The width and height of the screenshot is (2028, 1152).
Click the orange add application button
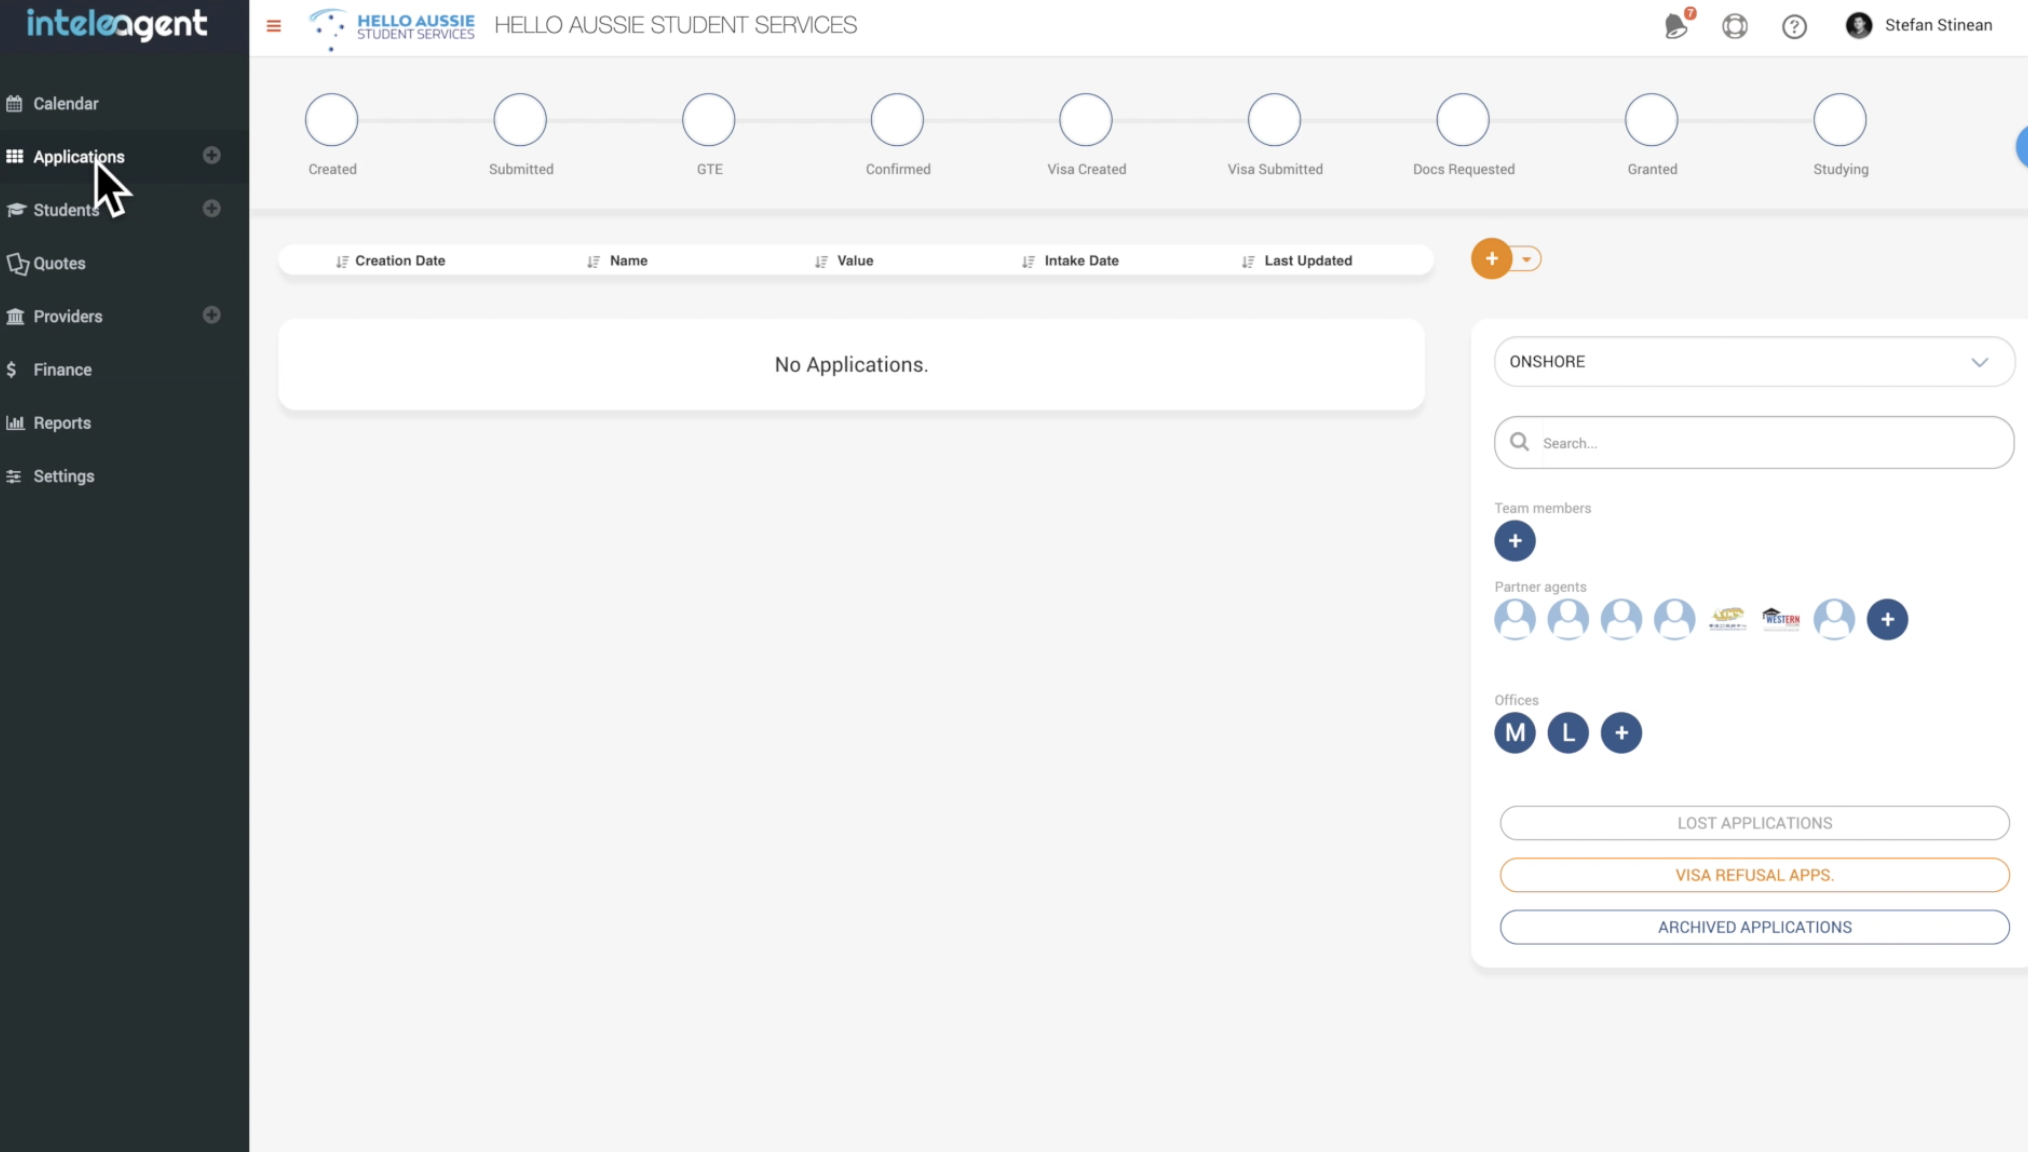pos(1490,259)
